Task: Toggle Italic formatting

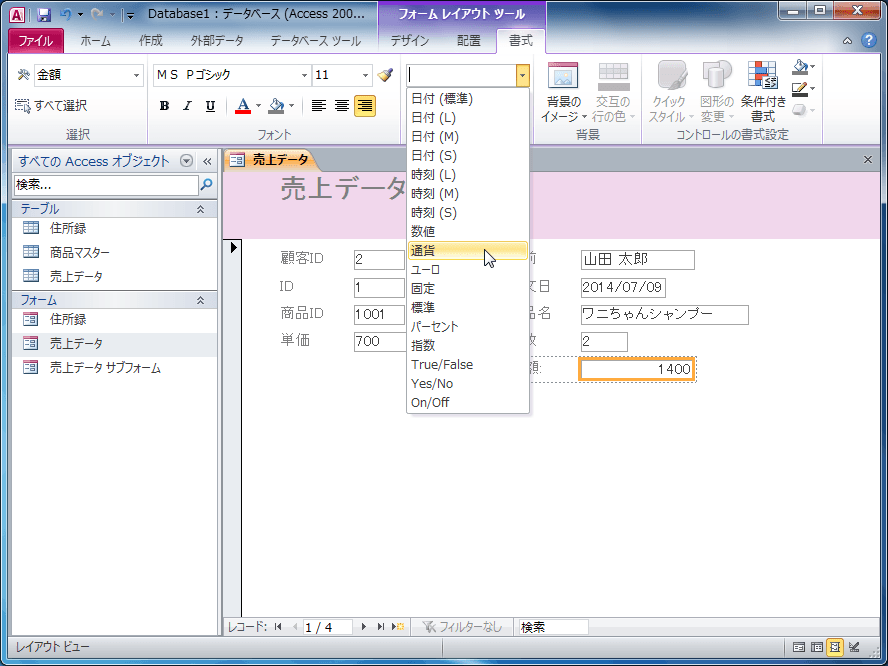Action: 187,106
